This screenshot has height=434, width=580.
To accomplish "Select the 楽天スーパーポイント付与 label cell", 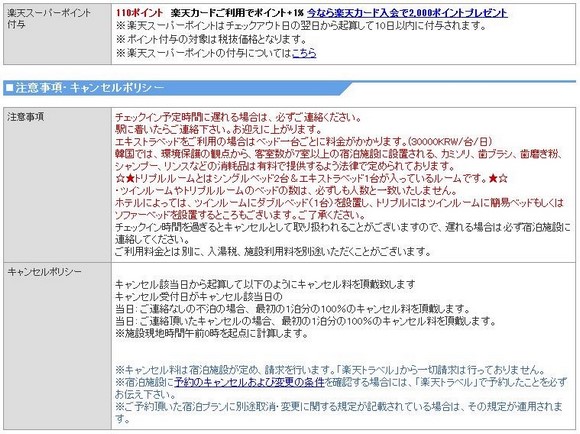I will coord(57,34).
